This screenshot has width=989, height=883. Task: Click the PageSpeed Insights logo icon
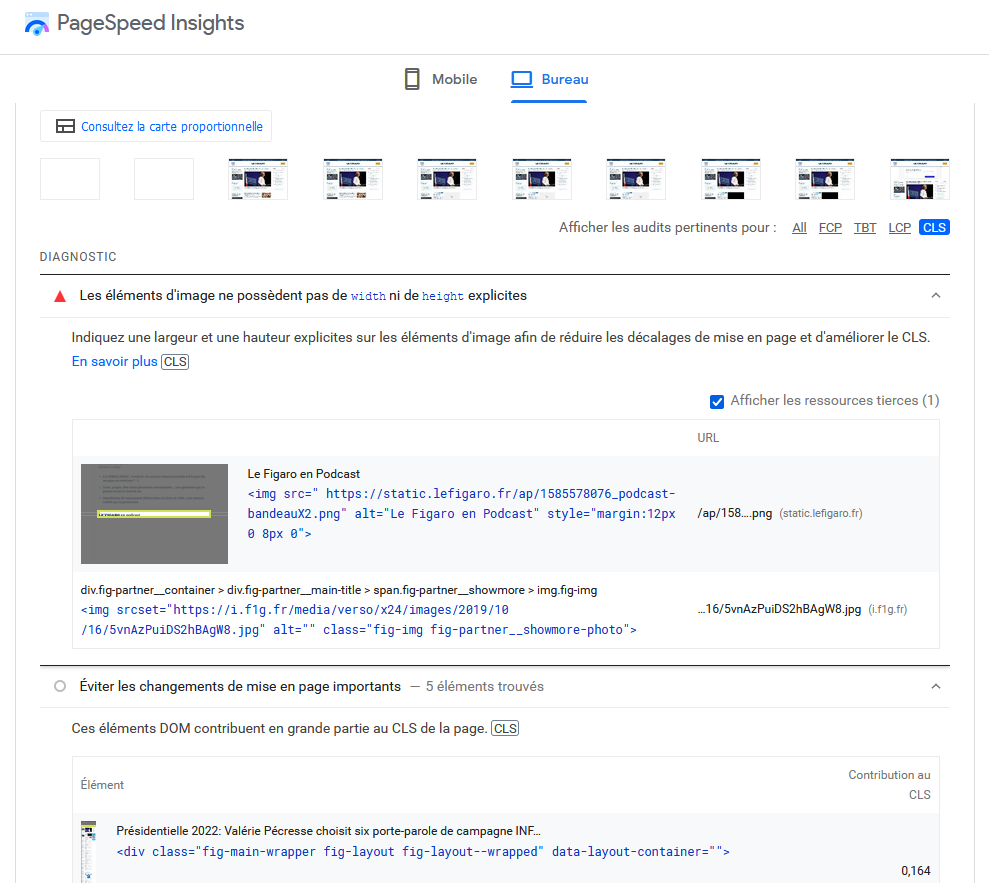click(x=37, y=24)
